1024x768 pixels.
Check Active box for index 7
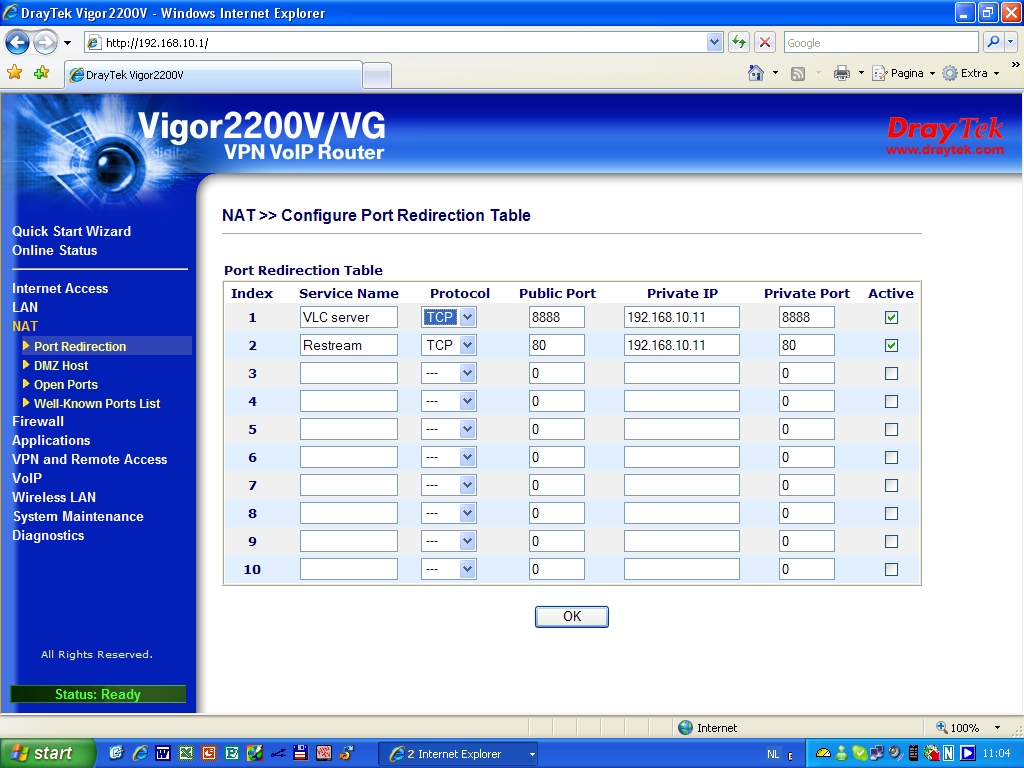891,486
